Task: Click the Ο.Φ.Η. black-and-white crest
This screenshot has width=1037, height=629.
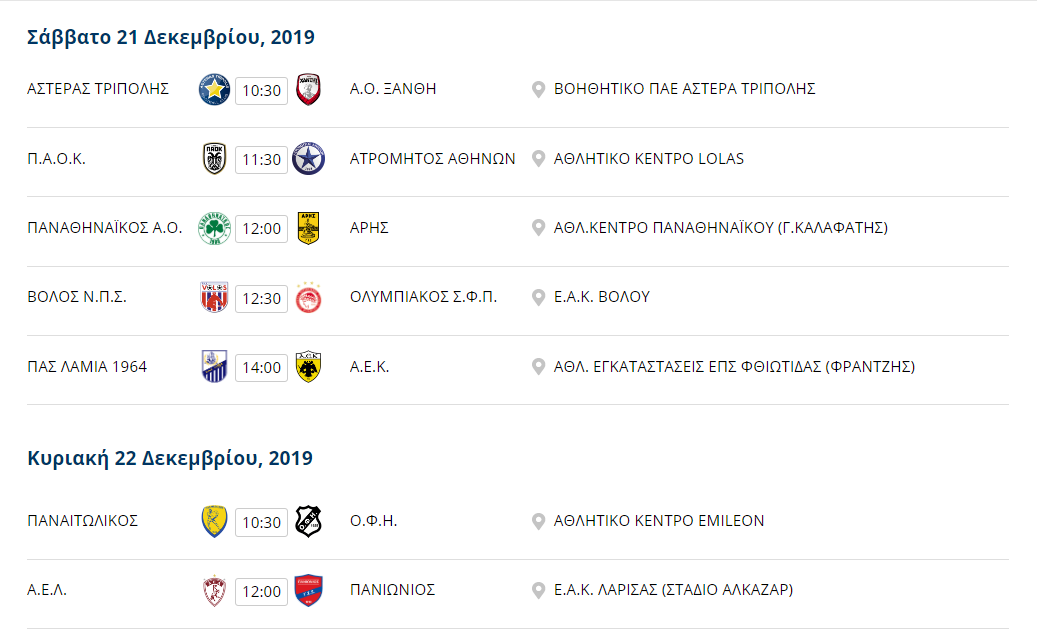Action: (x=308, y=521)
